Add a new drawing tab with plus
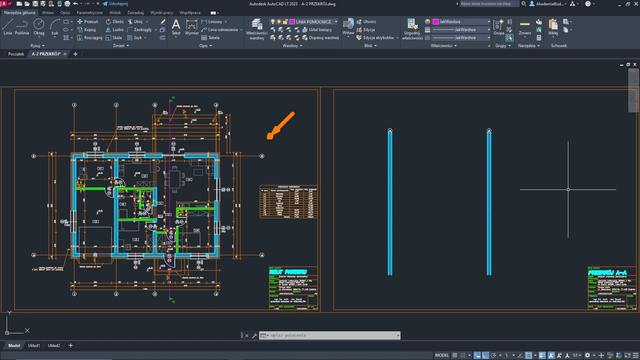The width and height of the screenshot is (640, 360). pos(75,54)
